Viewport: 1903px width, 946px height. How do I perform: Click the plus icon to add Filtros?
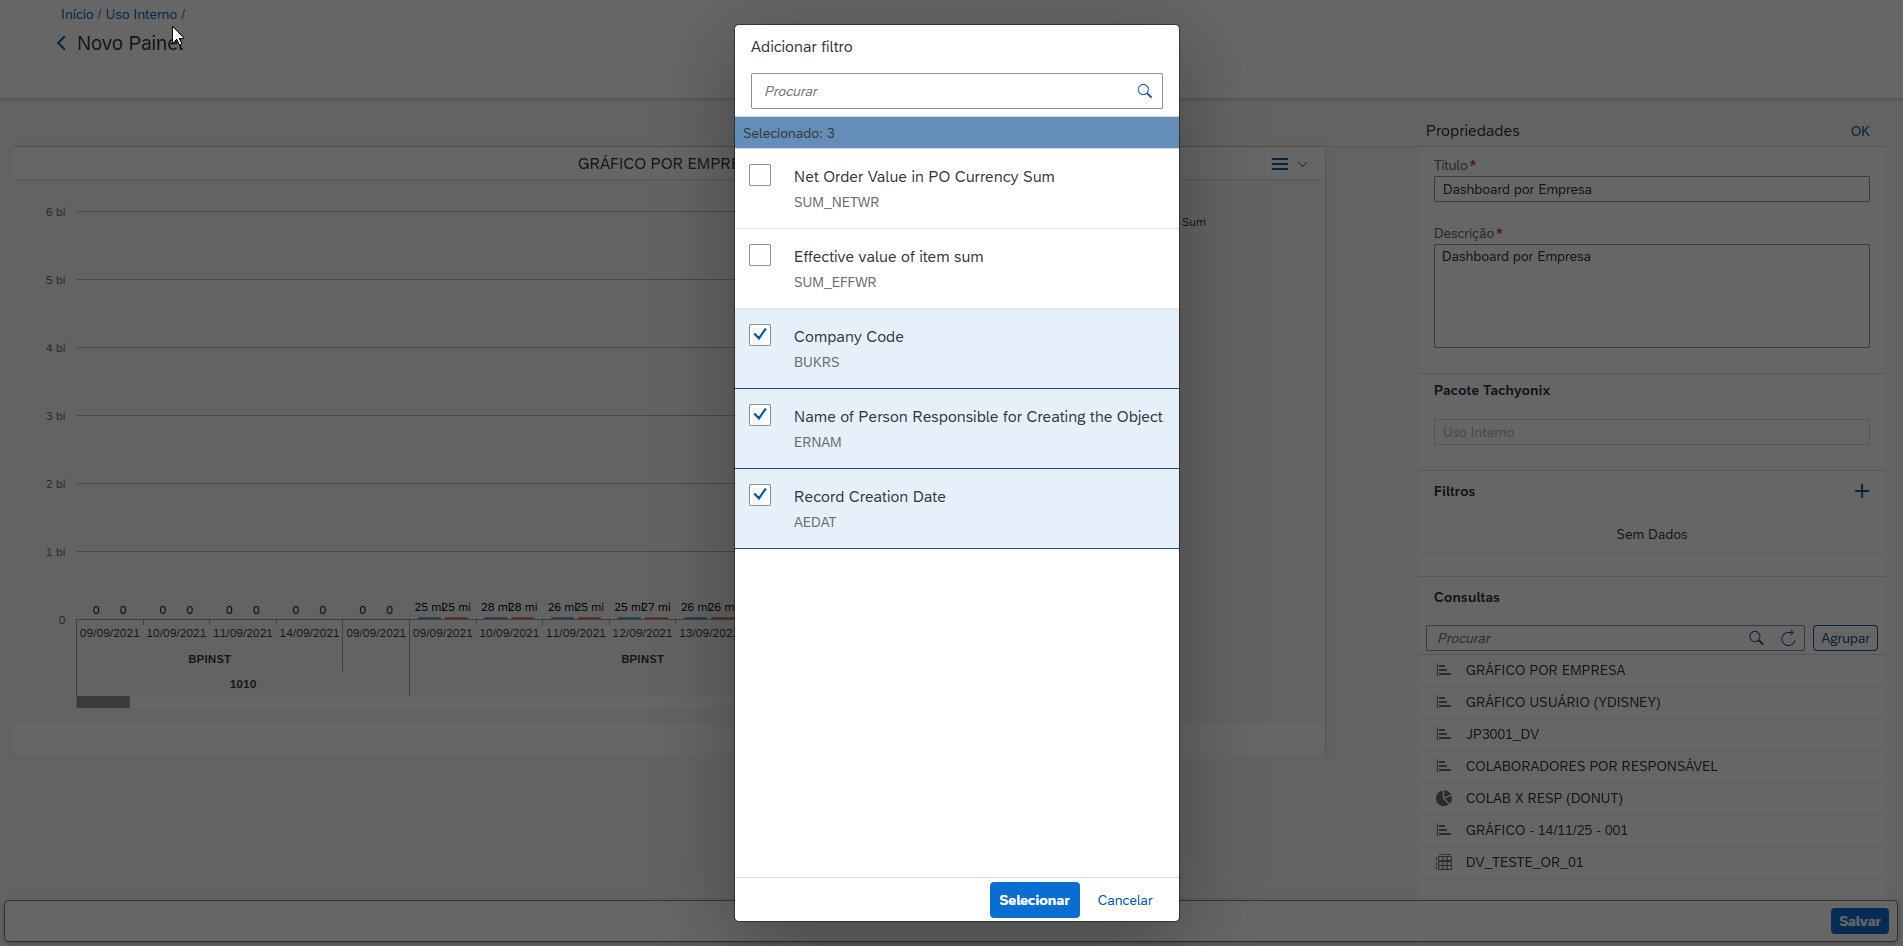click(1861, 491)
